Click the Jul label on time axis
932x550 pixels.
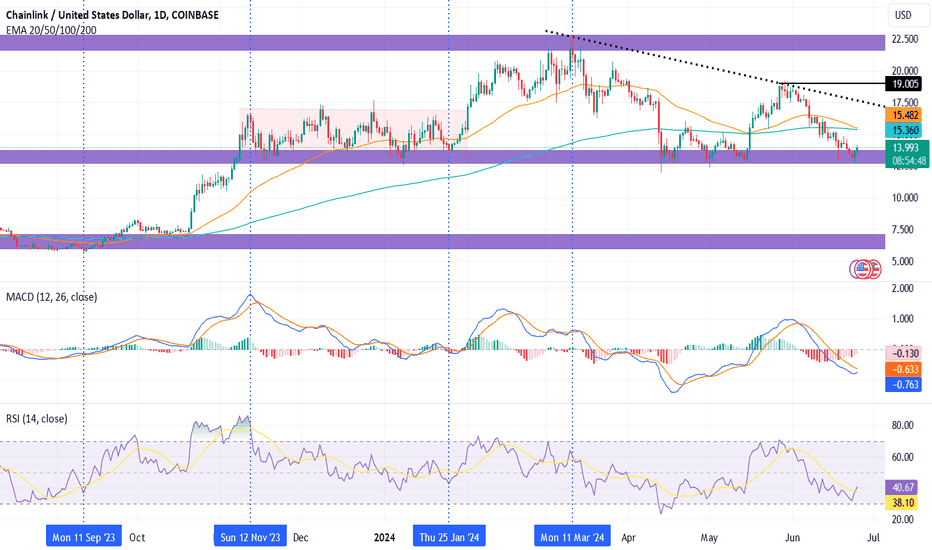point(874,538)
